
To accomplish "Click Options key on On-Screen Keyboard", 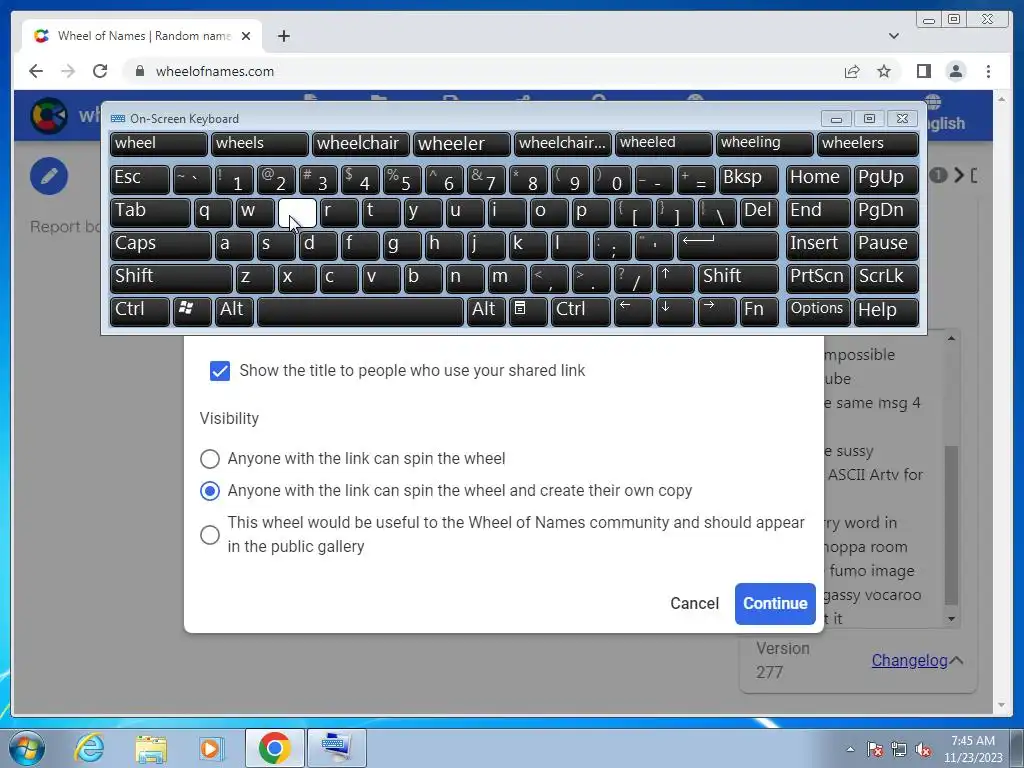I will coord(818,311).
